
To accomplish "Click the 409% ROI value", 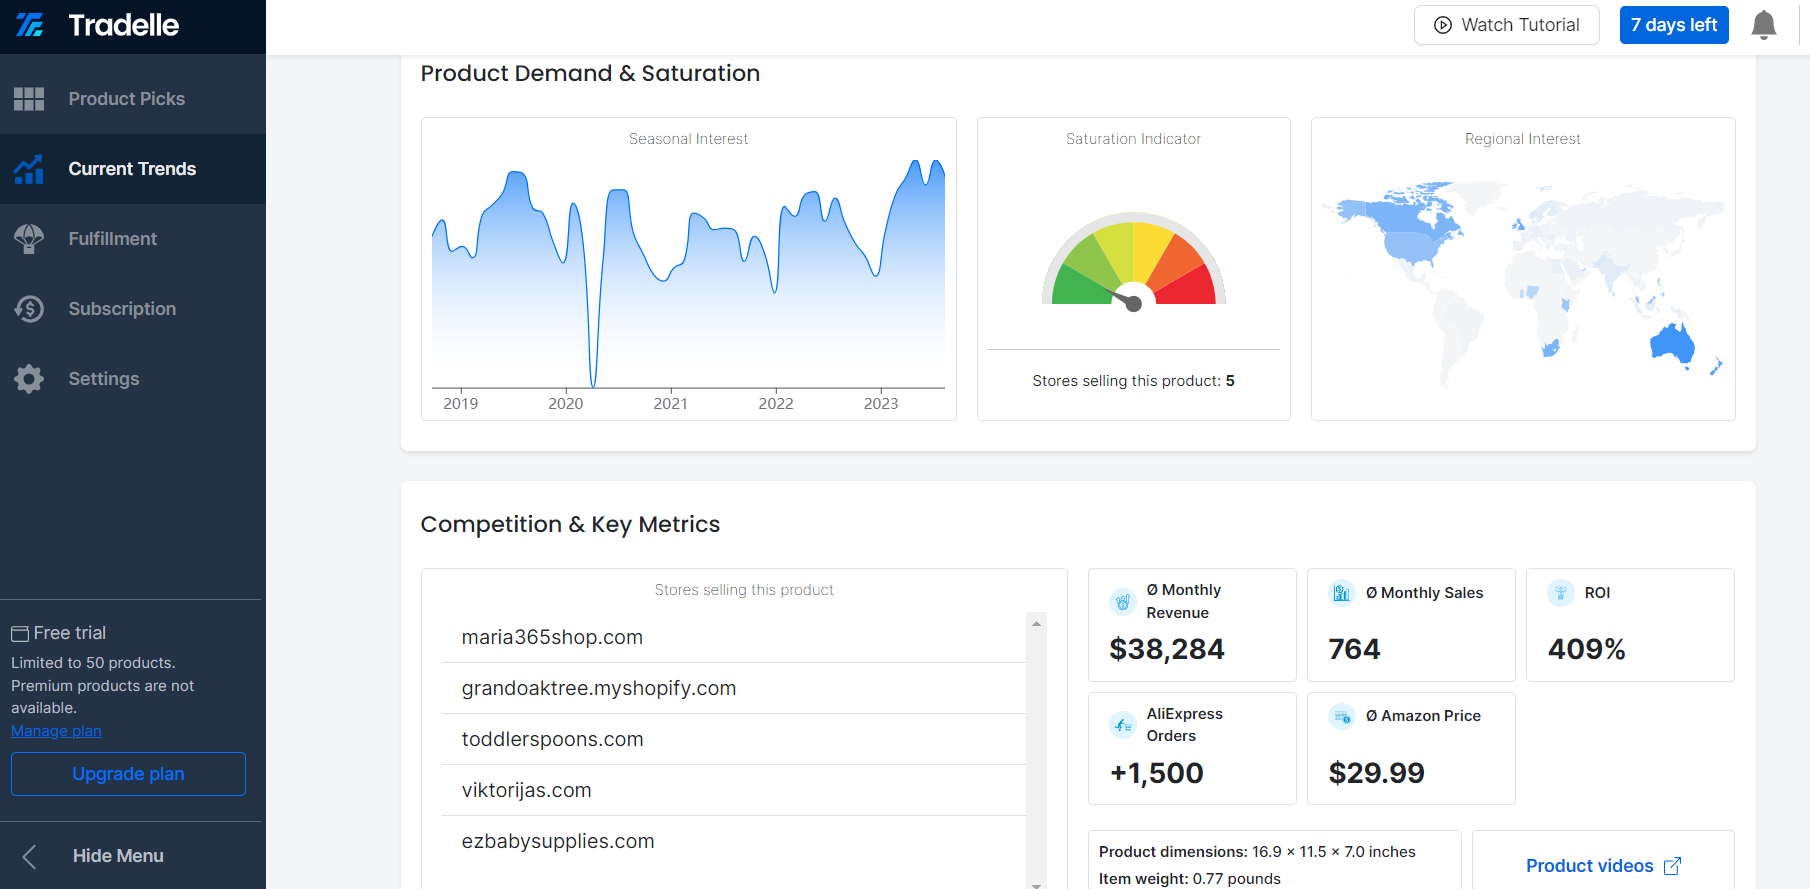I will coord(1587,649).
